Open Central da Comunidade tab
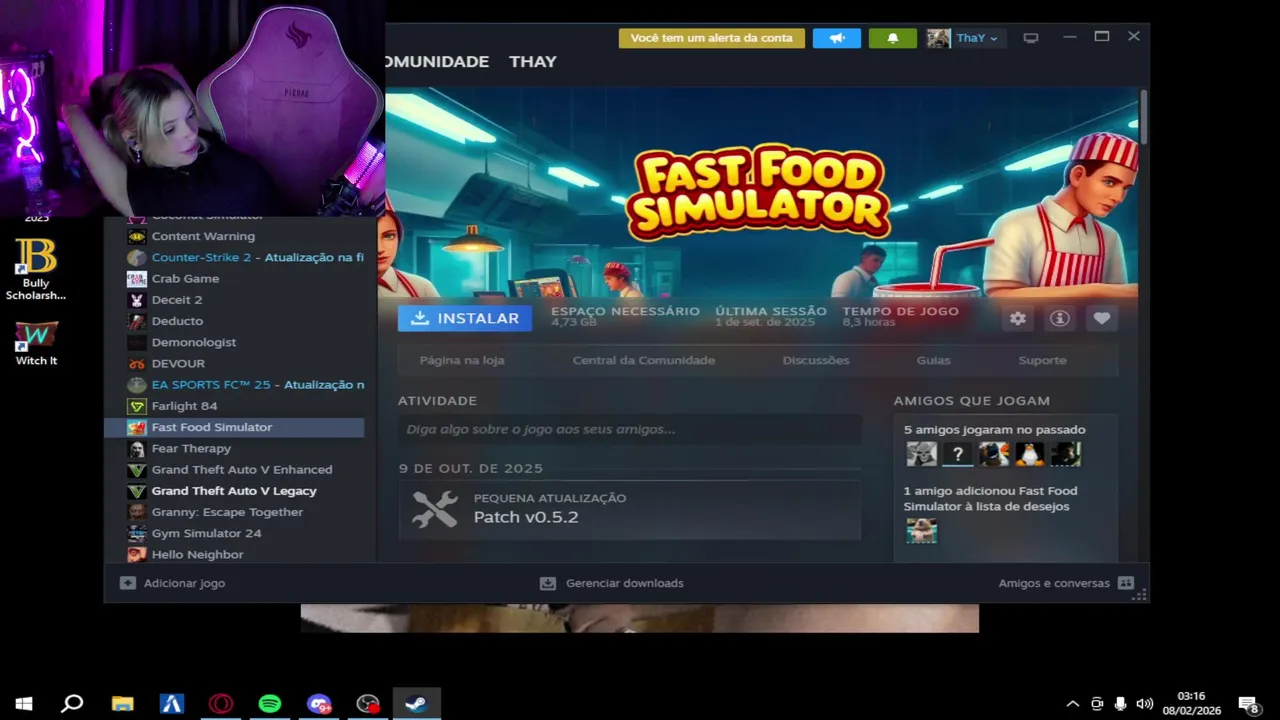1280x720 pixels. (644, 360)
